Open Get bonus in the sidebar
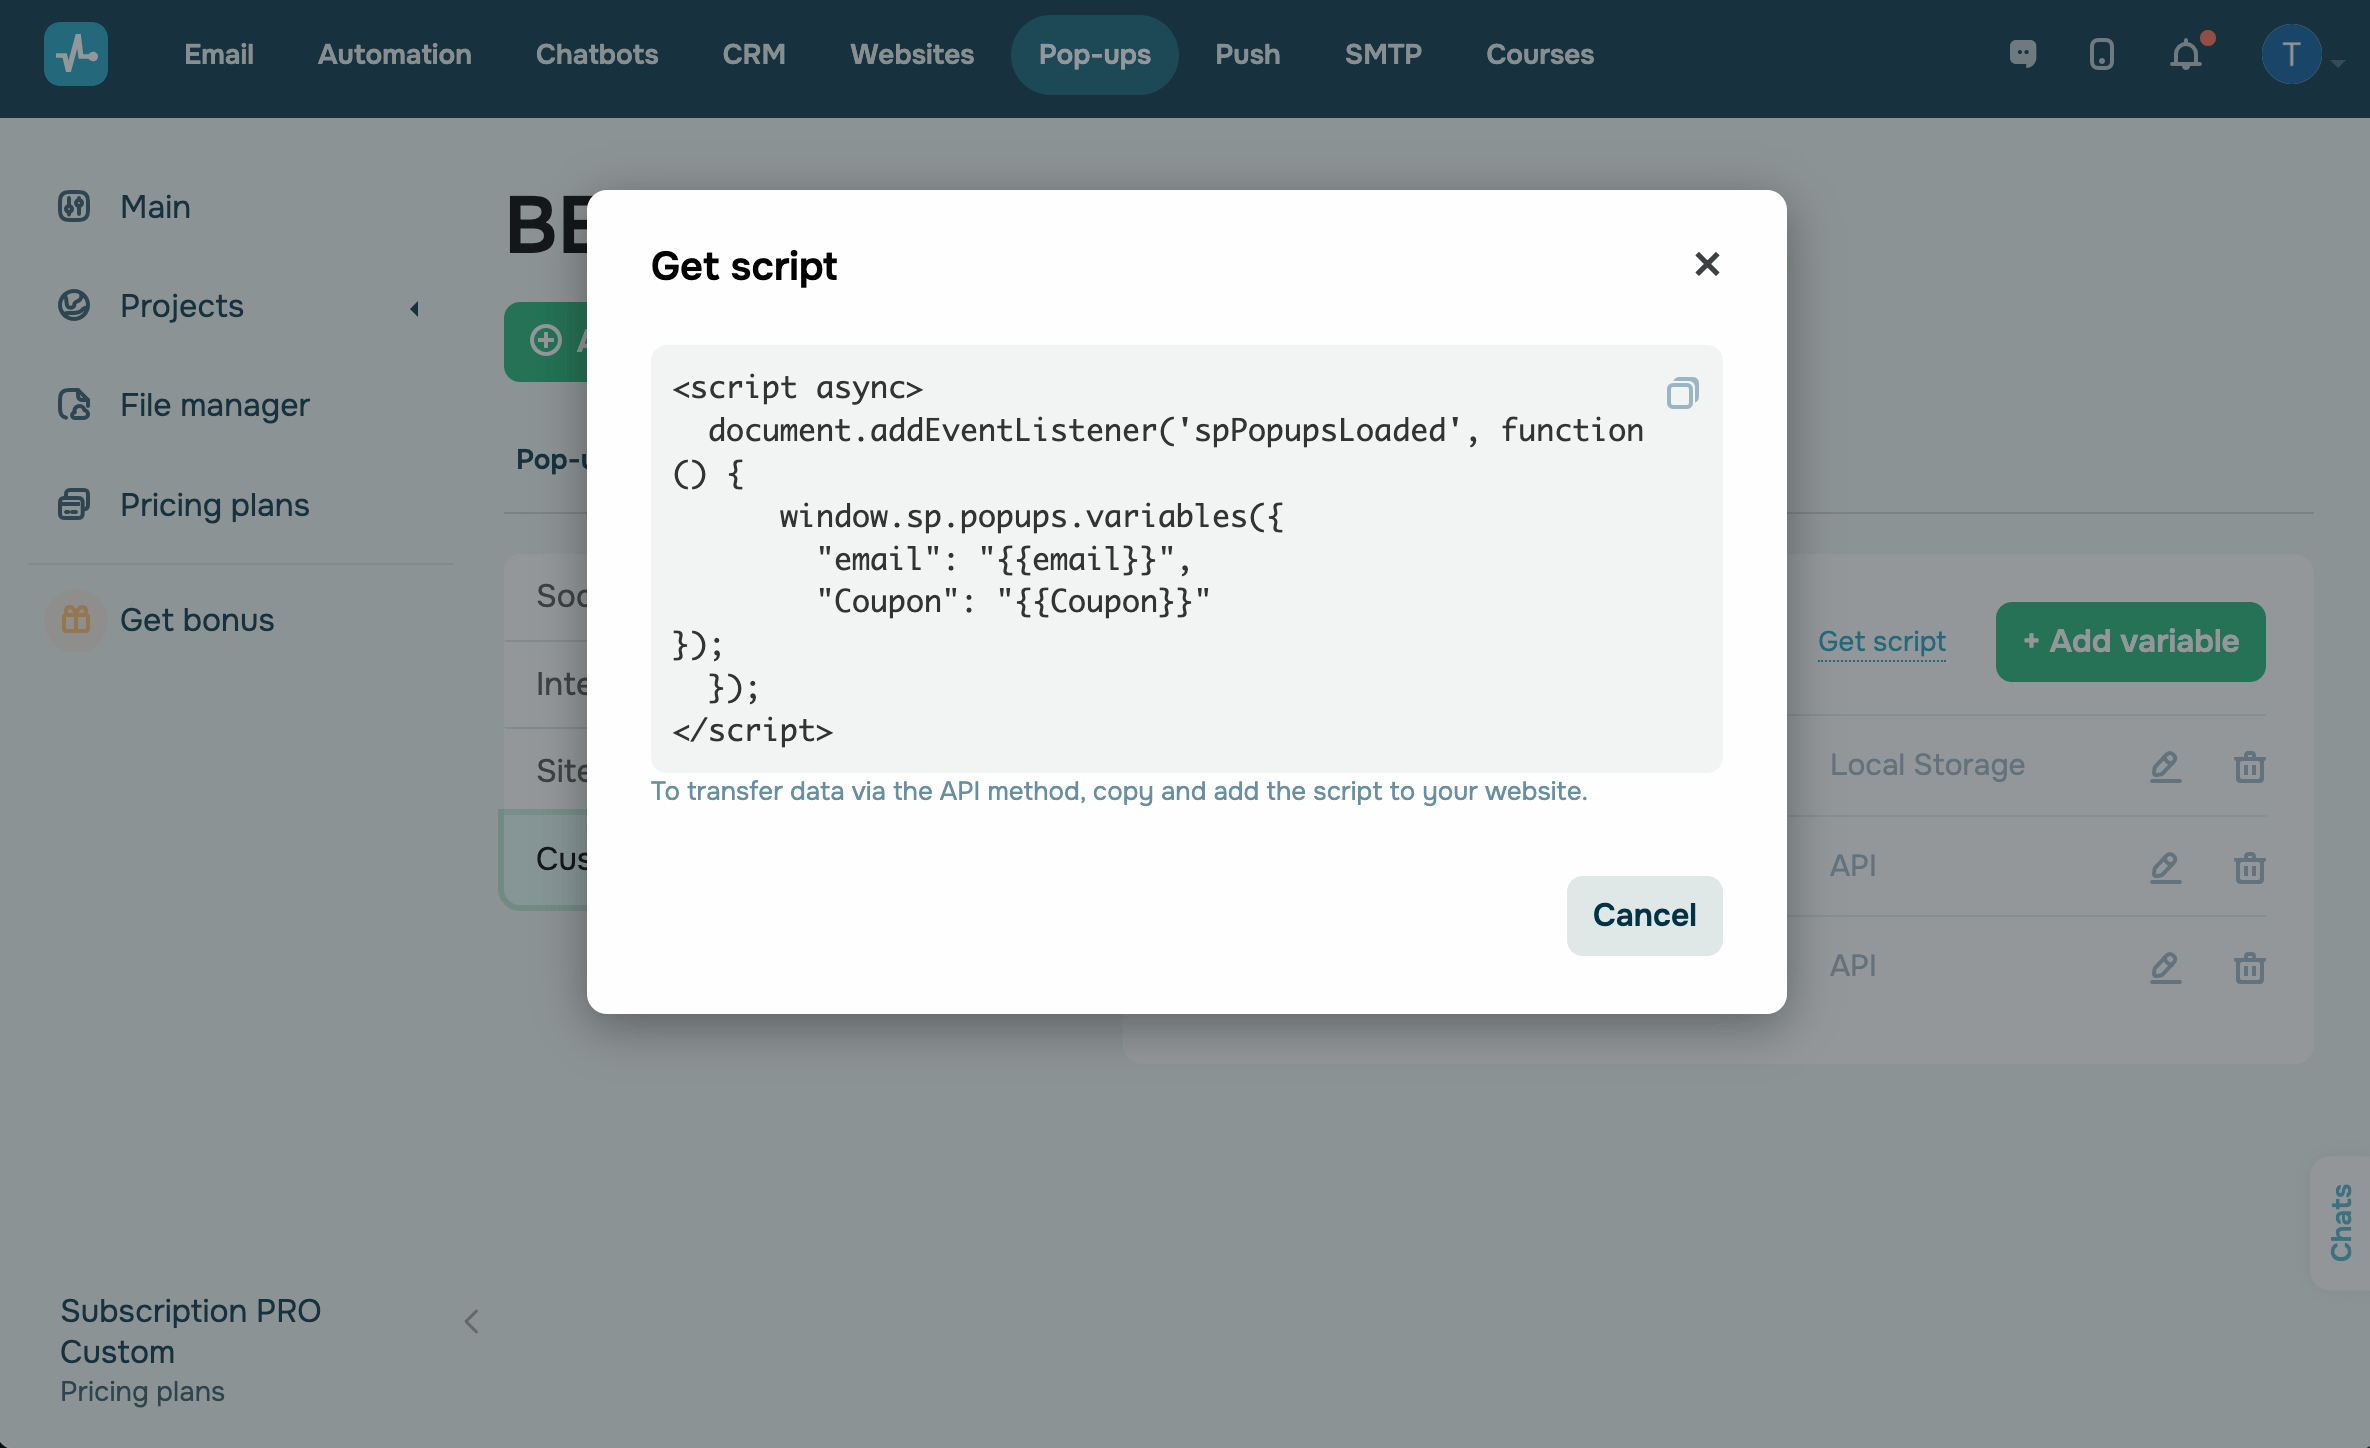This screenshot has width=2370, height=1448. [x=196, y=620]
